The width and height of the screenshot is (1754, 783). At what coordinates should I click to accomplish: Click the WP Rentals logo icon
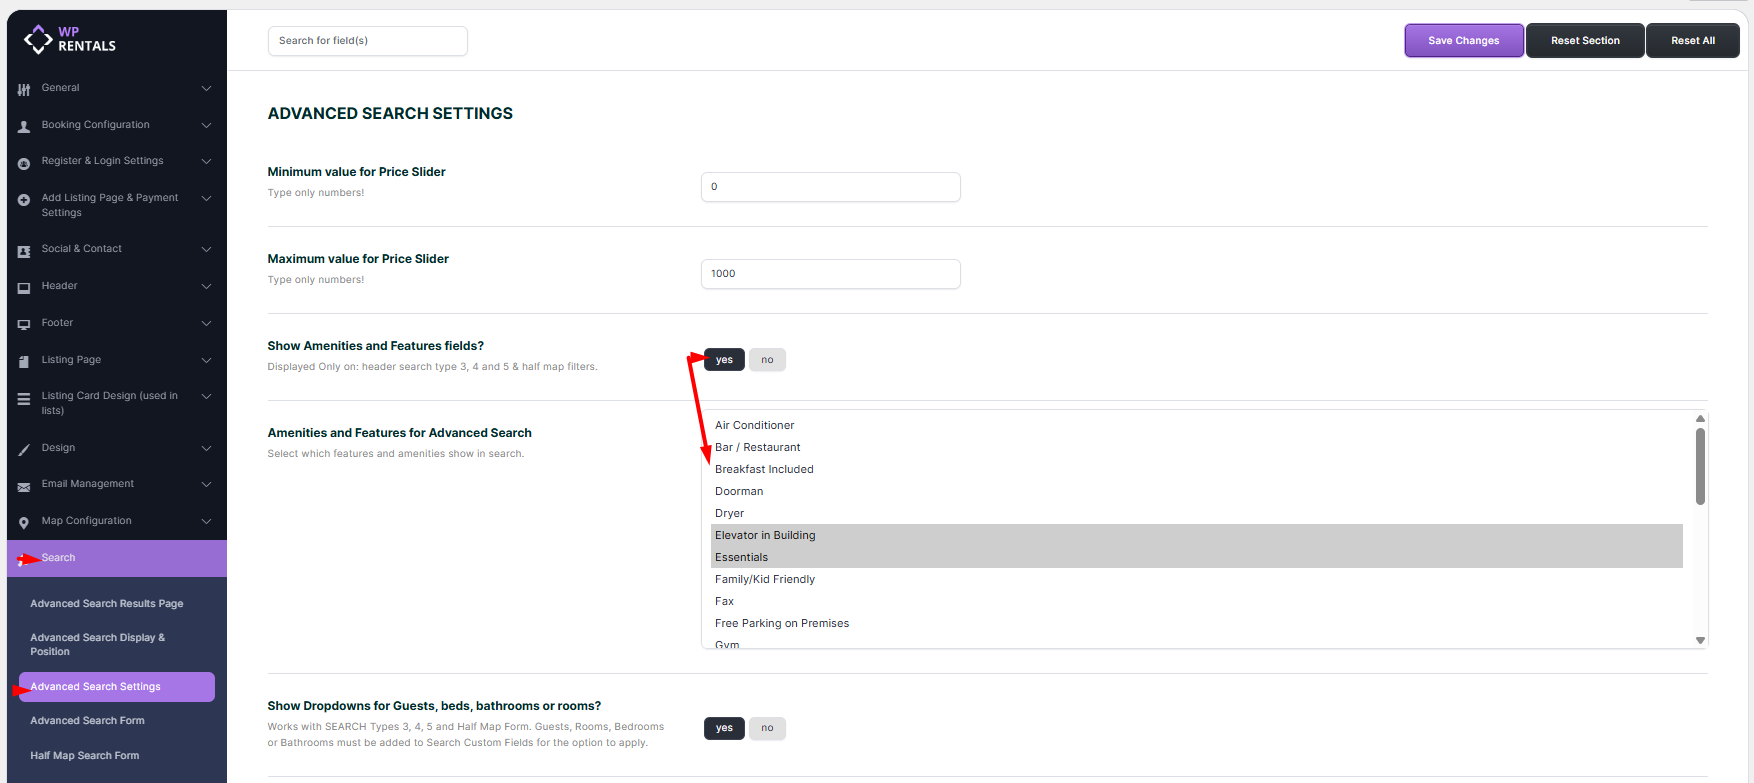click(38, 39)
